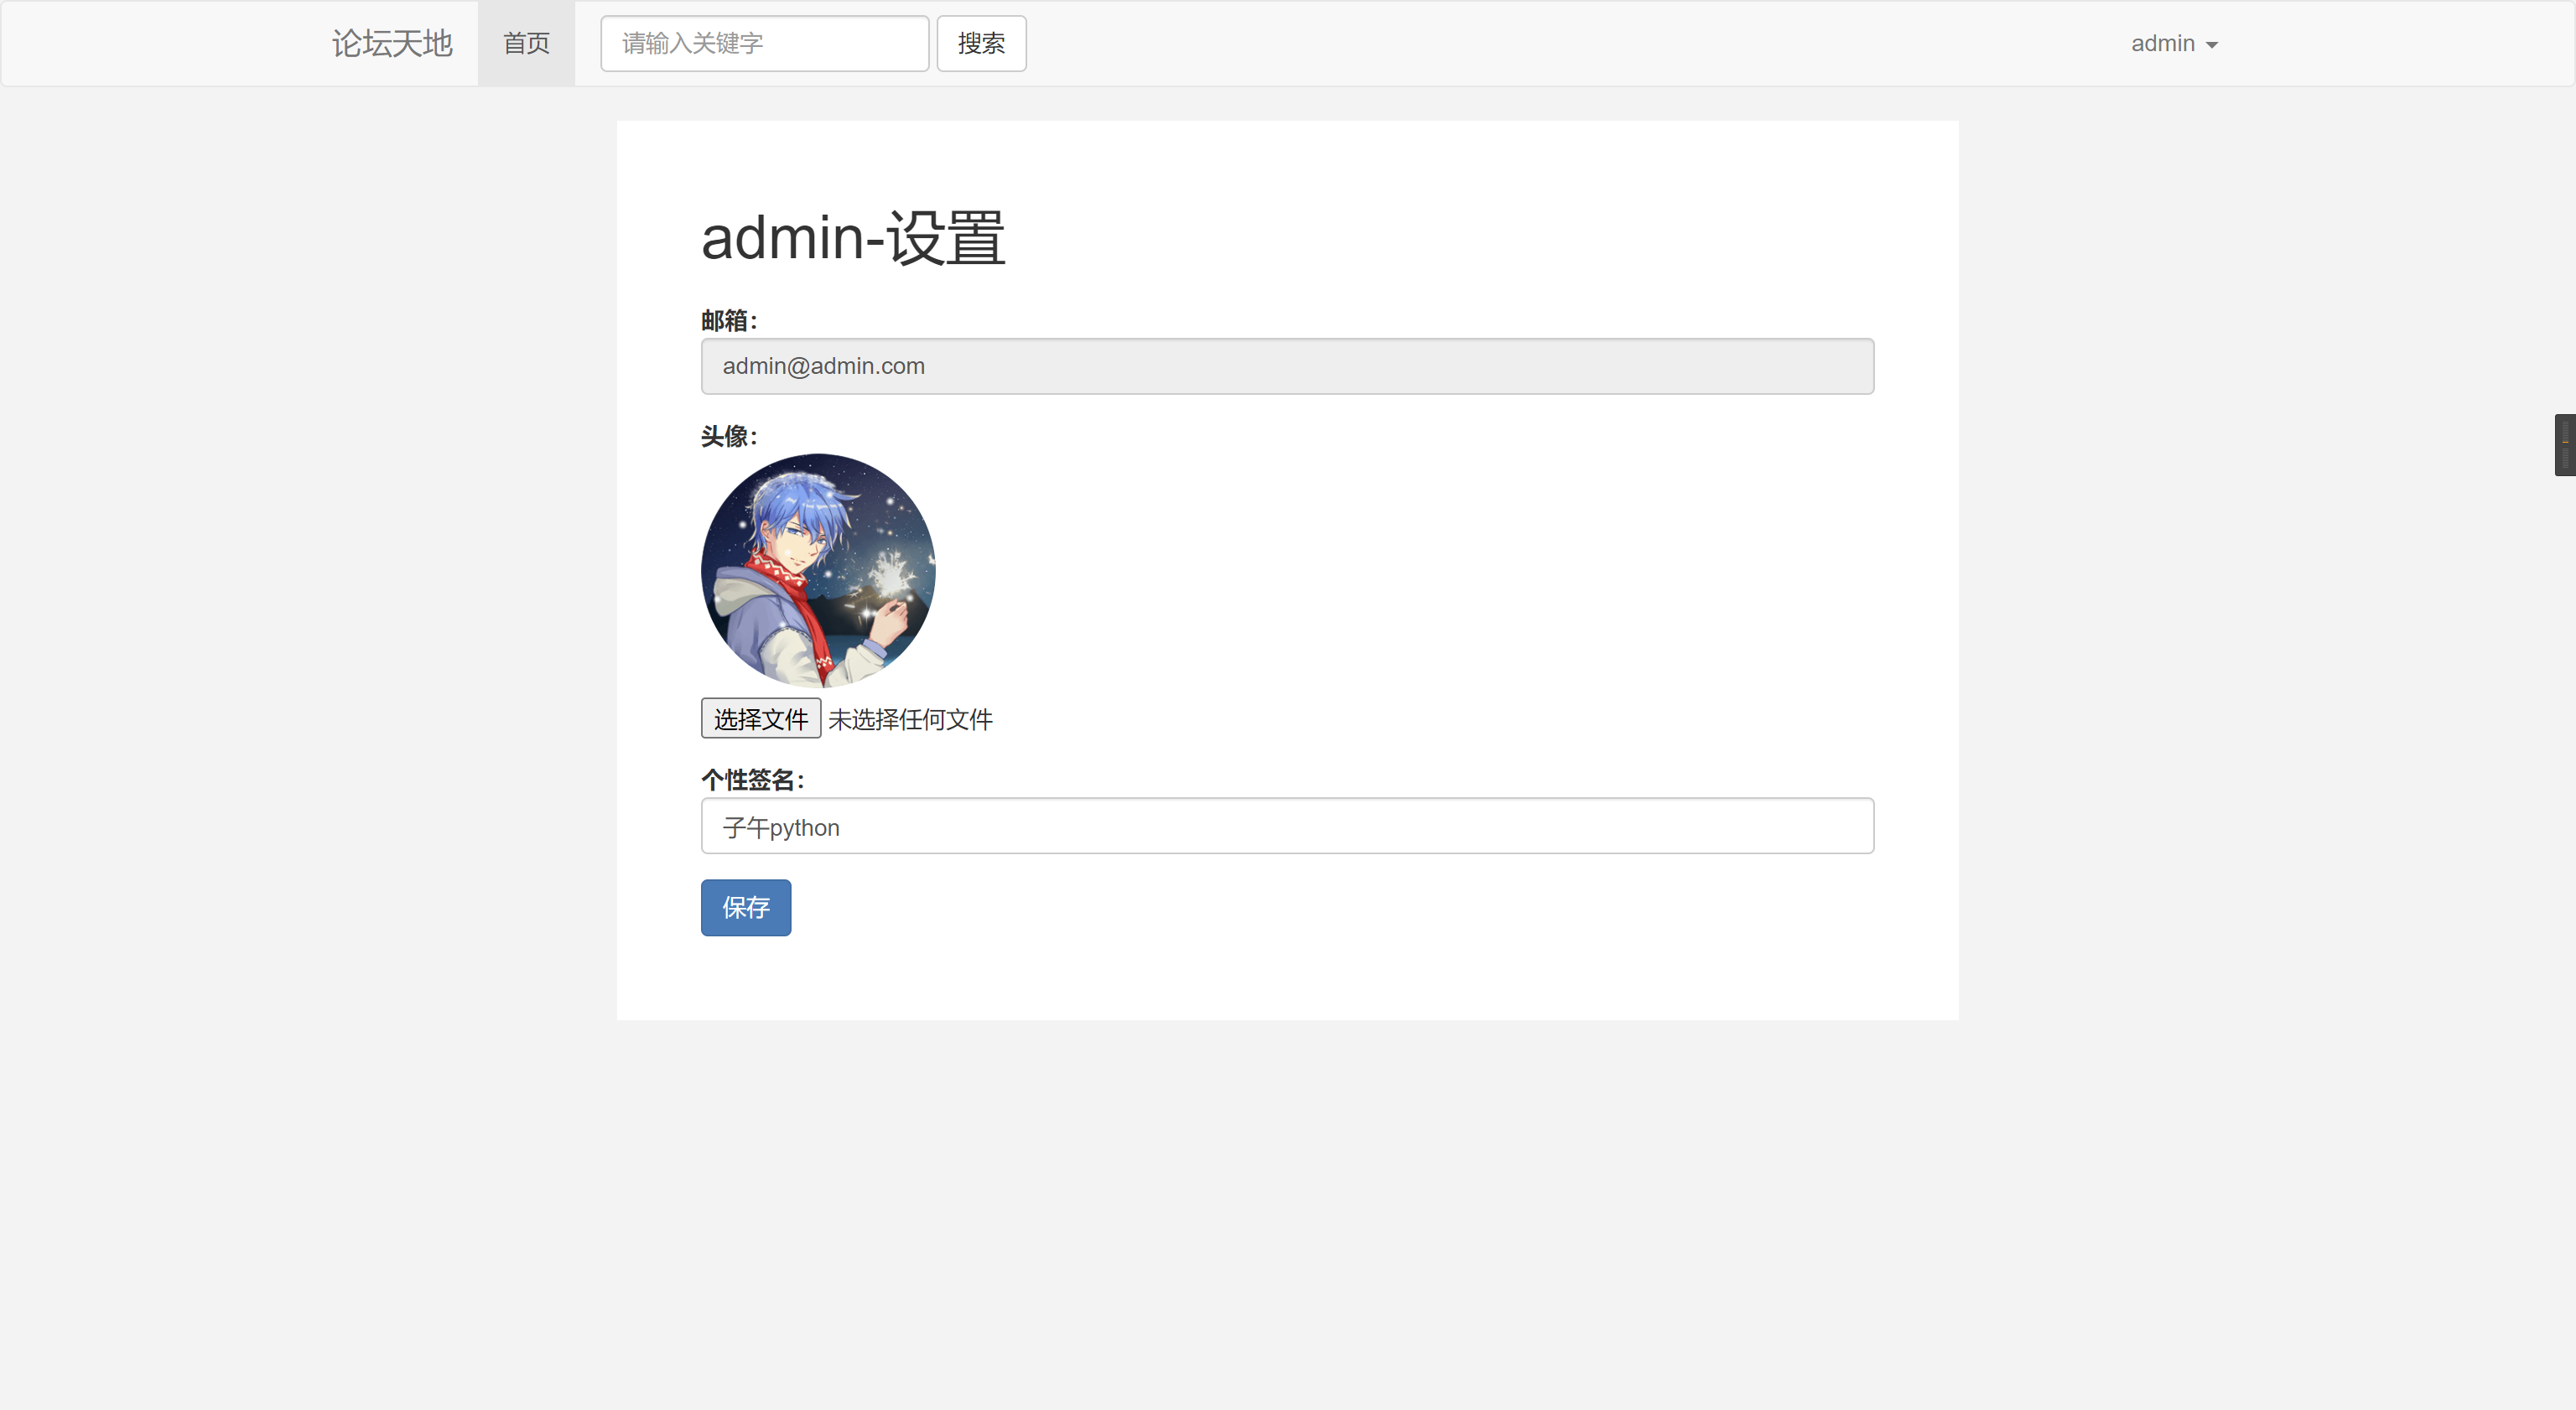The image size is (2576, 1410).
Task: Click the 邮箱 field label
Action: [729, 320]
